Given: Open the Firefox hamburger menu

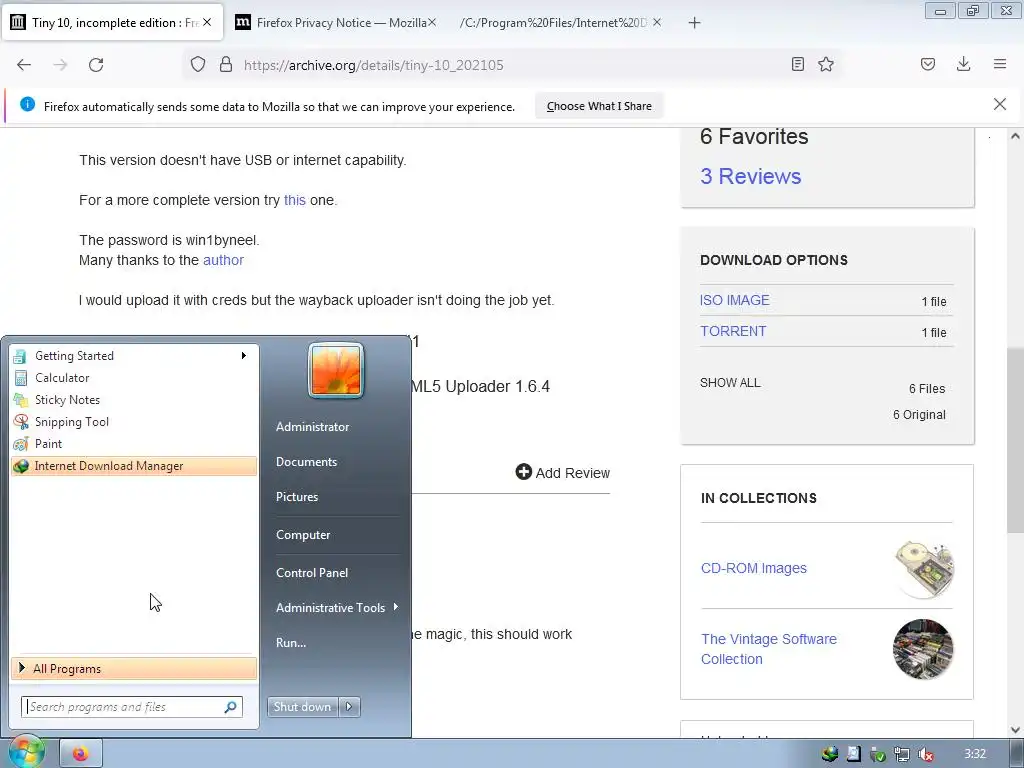Looking at the screenshot, I should [1000, 64].
